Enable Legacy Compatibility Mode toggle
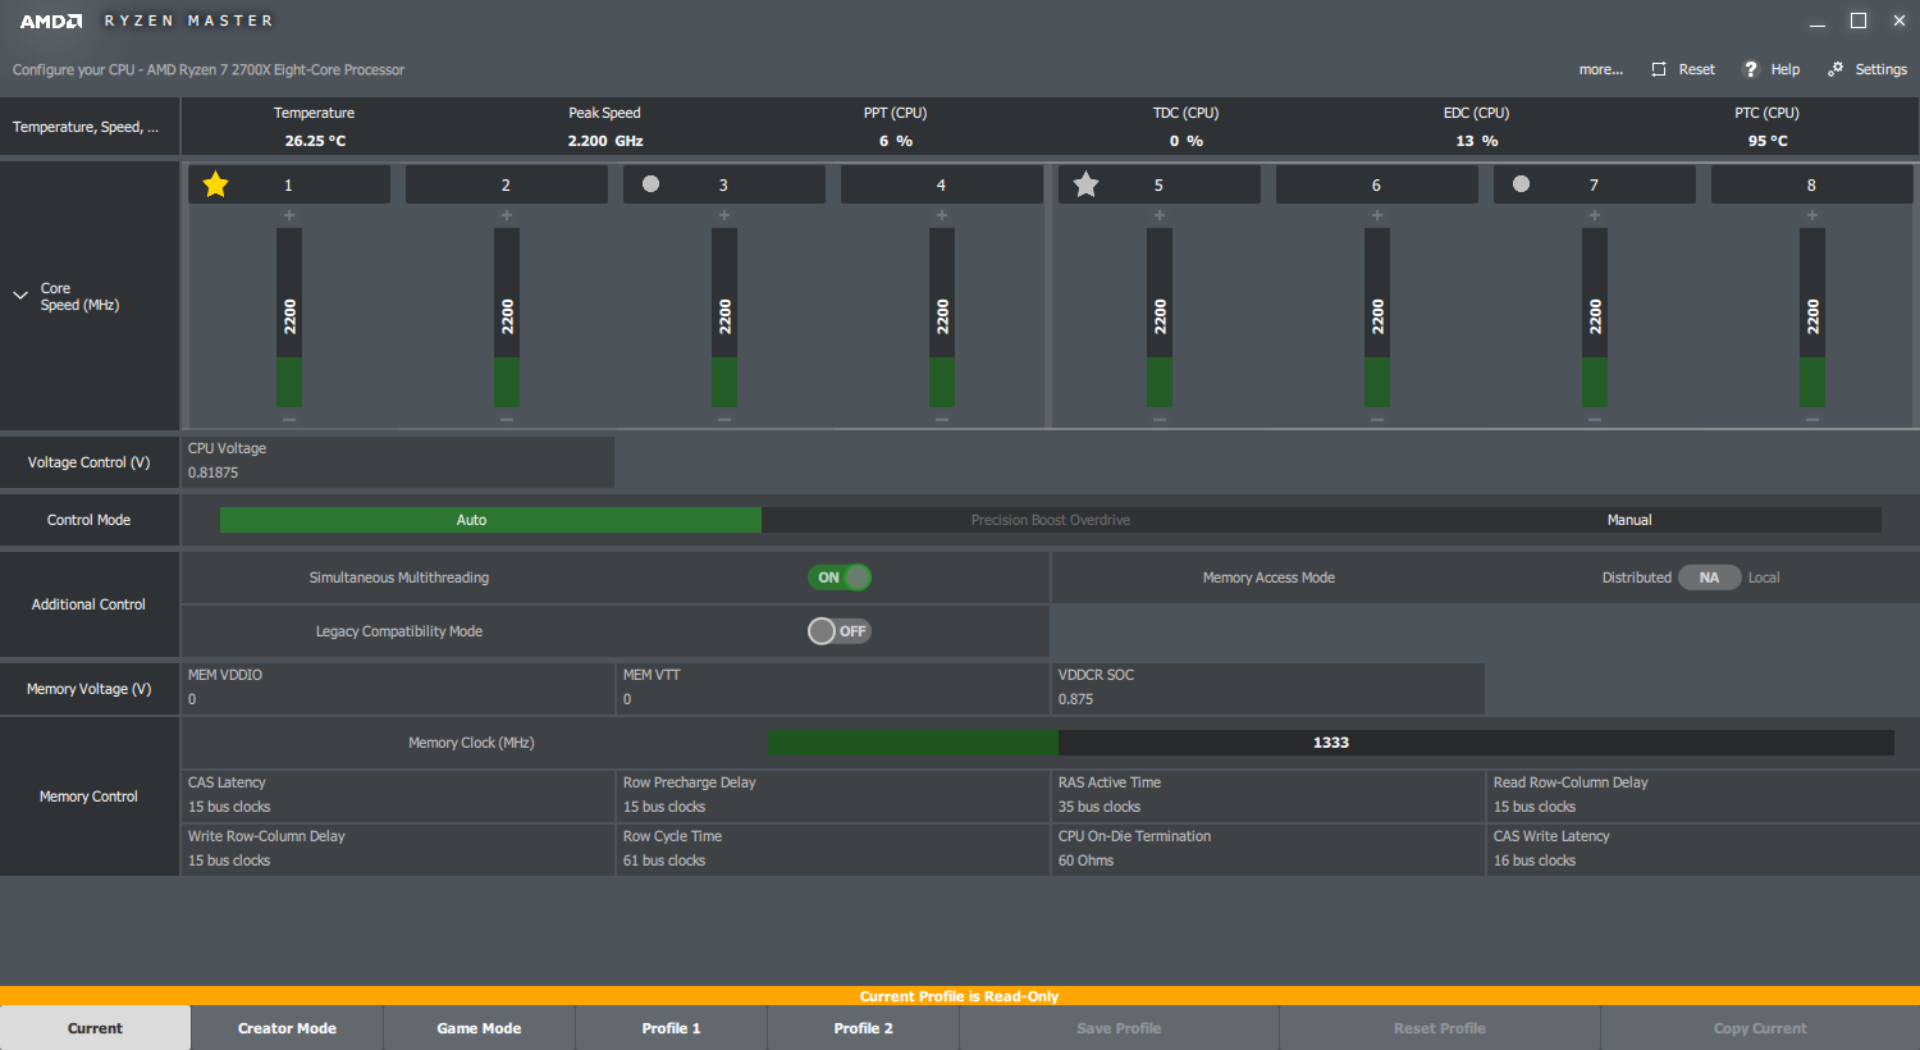The width and height of the screenshot is (1920, 1050). [x=839, y=631]
